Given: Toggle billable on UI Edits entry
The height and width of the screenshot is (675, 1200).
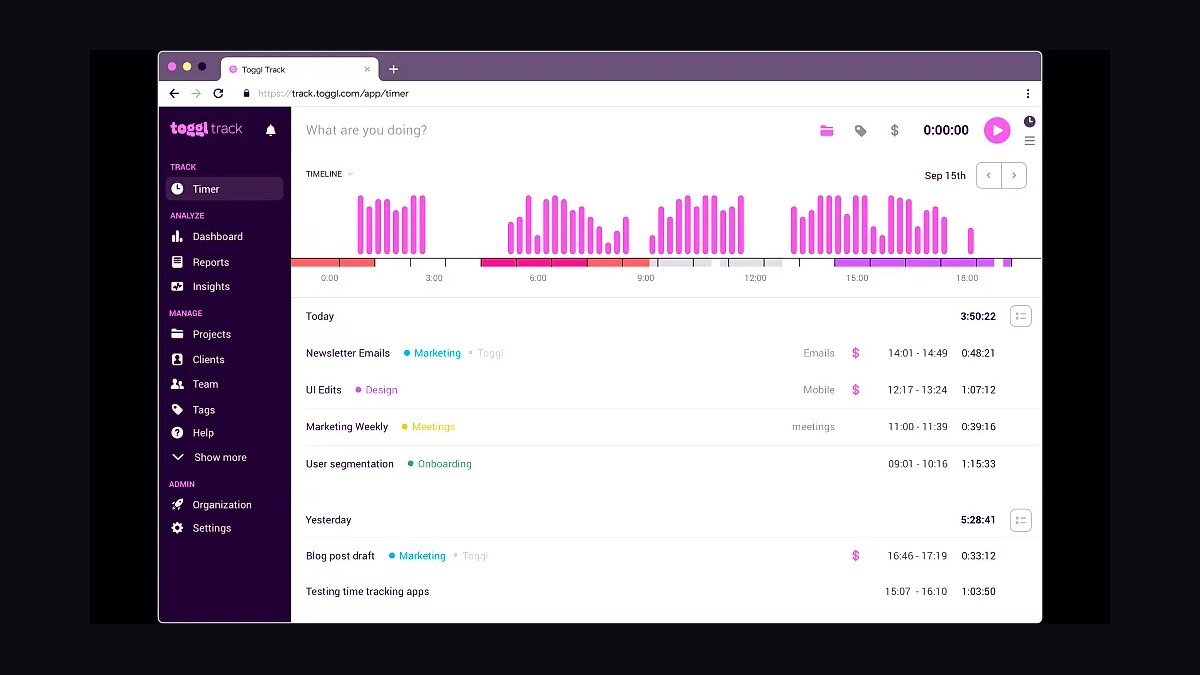Looking at the screenshot, I should tap(856, 390).
